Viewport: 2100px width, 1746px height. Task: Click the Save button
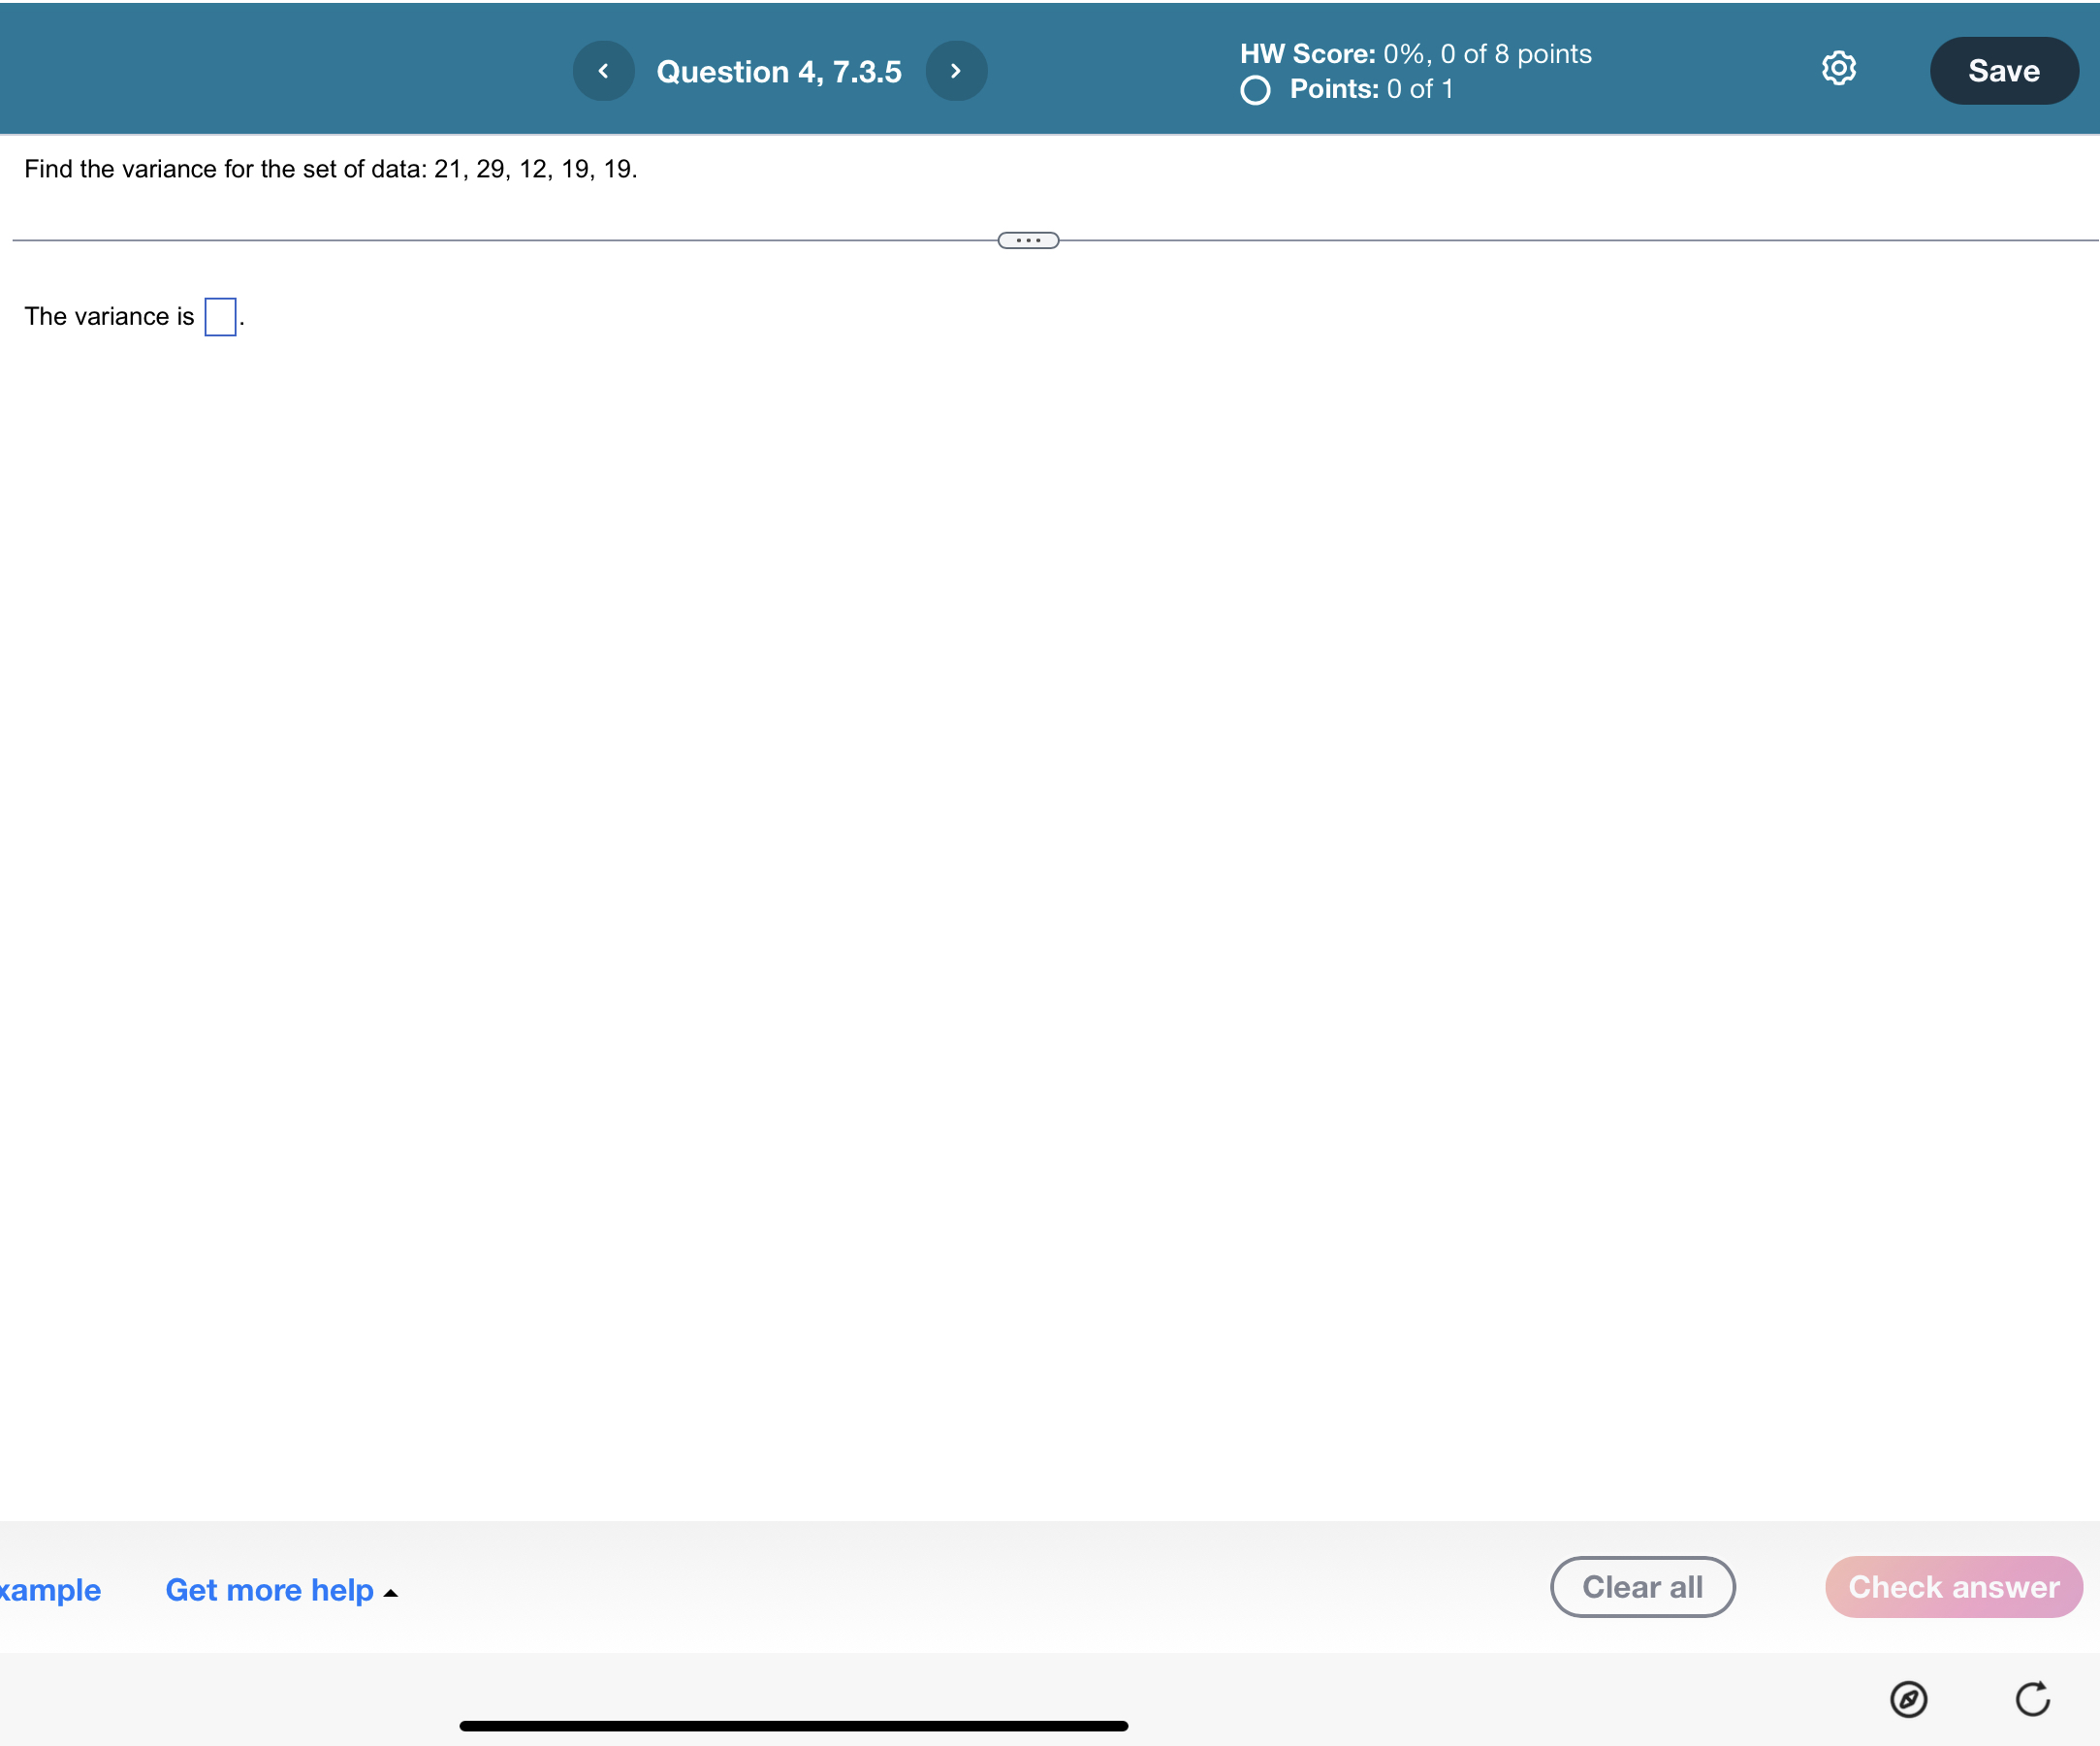[x=2004, y=70]
